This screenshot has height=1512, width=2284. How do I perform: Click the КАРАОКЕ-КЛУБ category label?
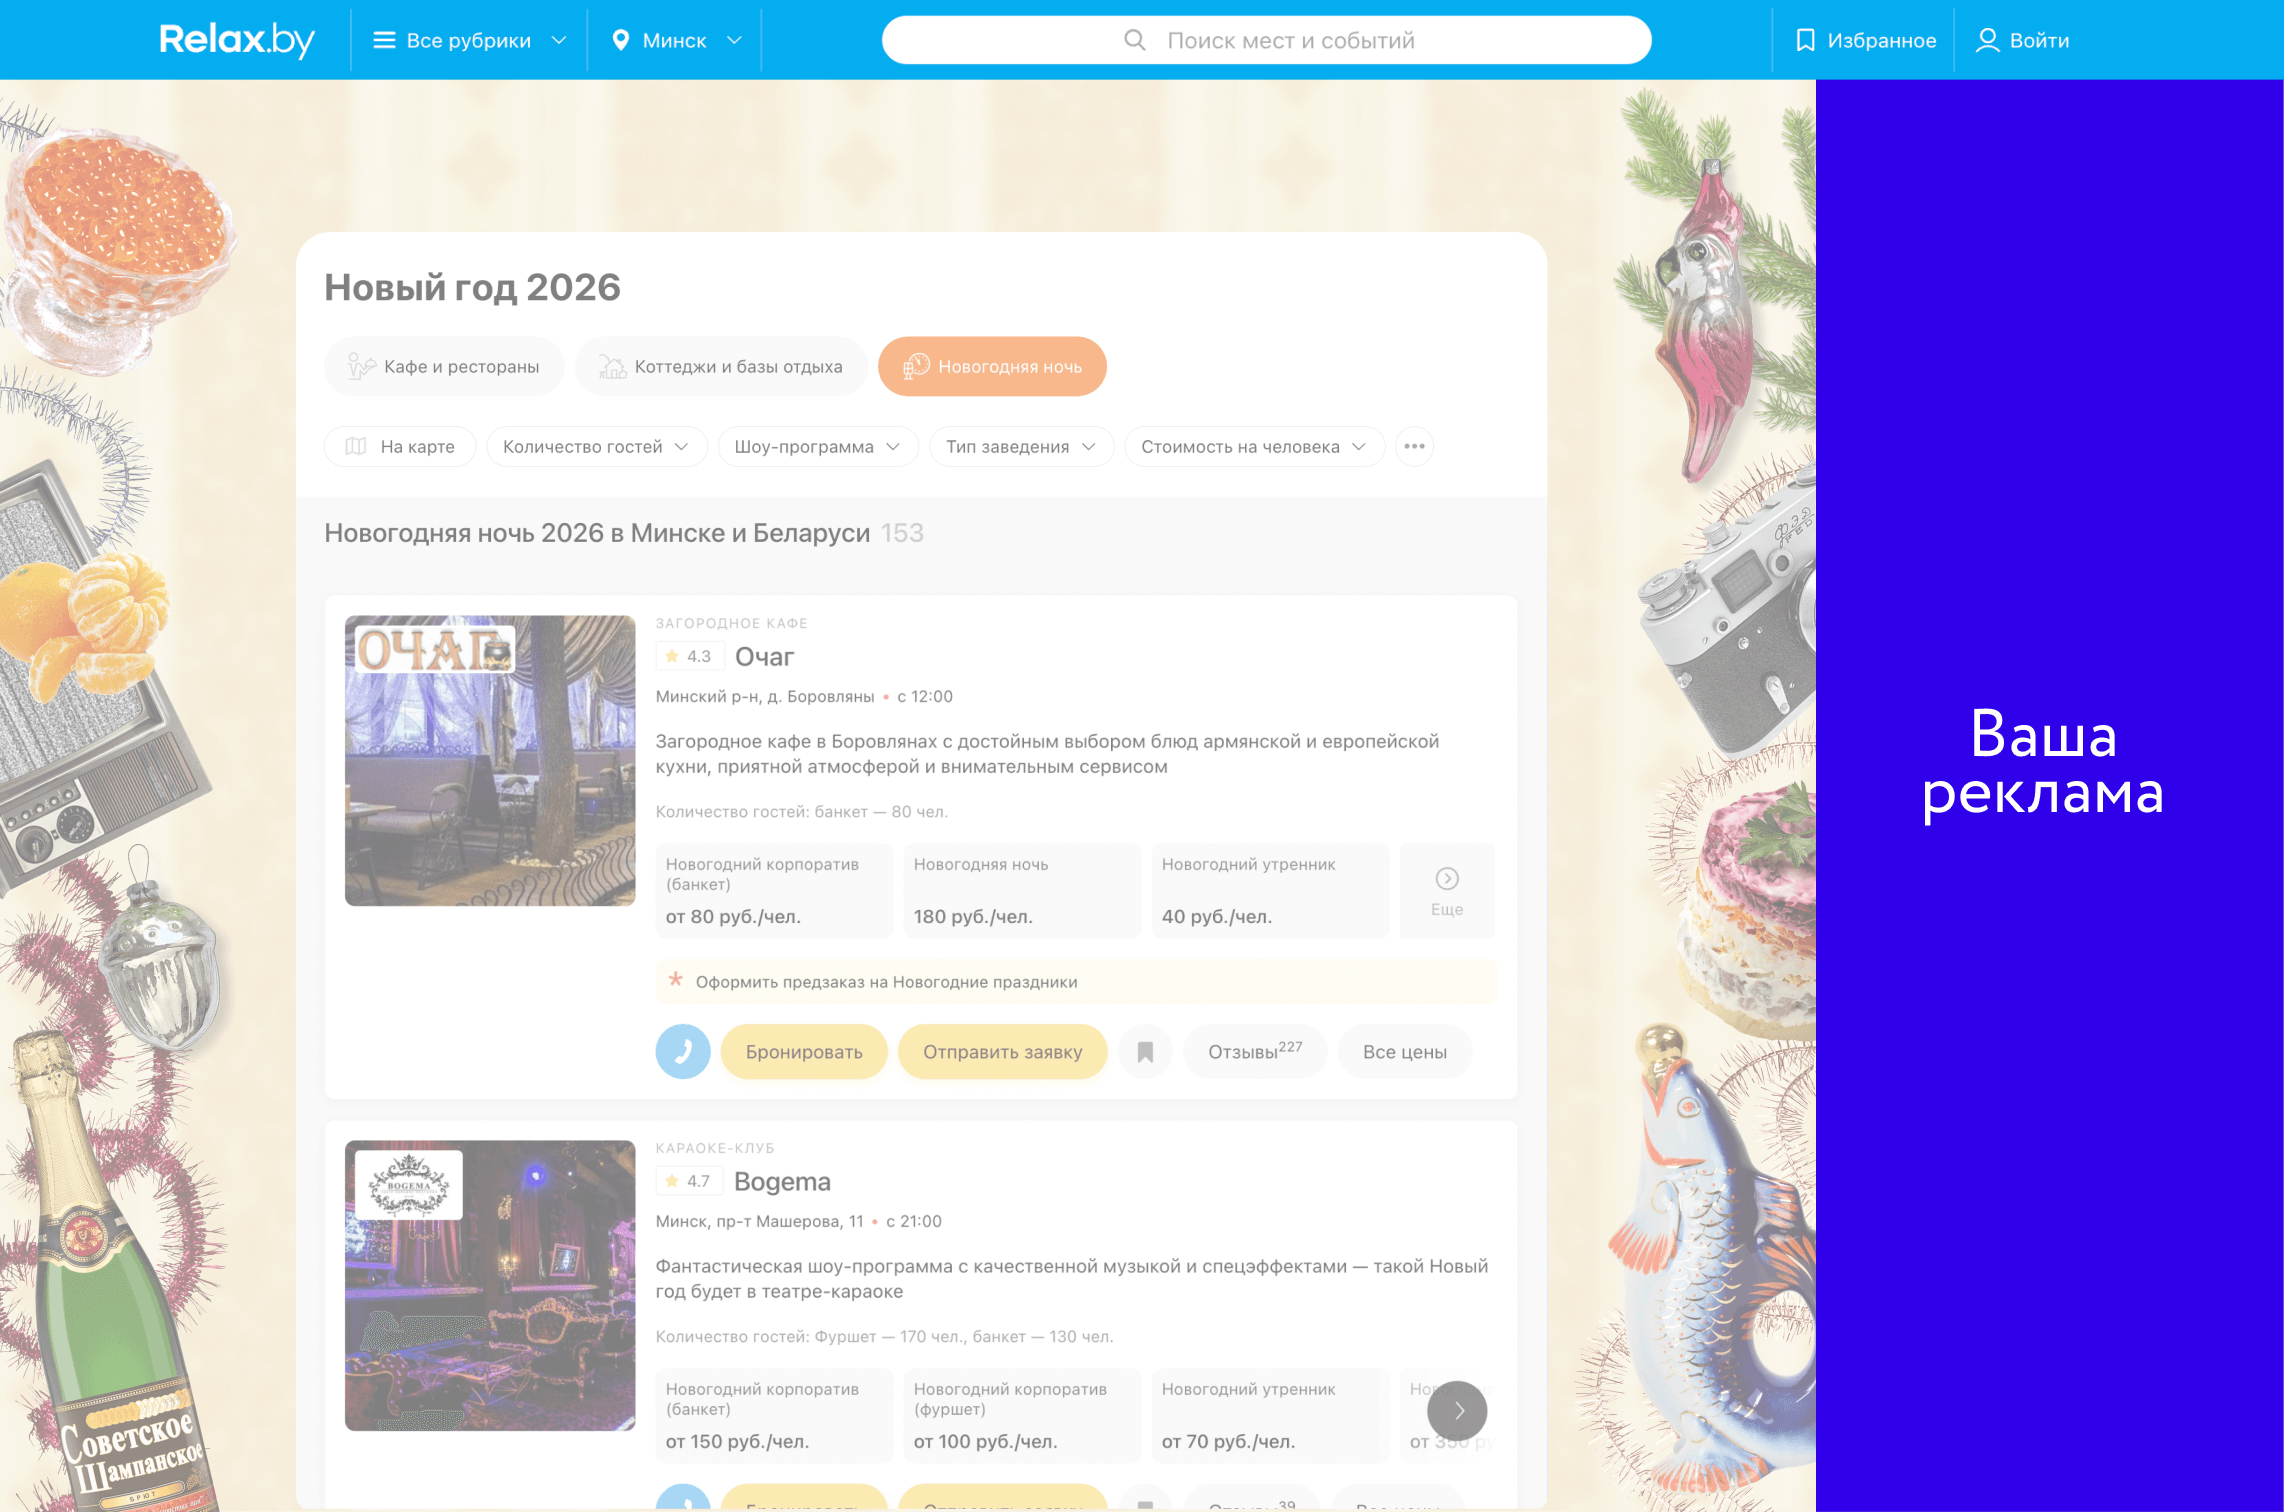715,1147
